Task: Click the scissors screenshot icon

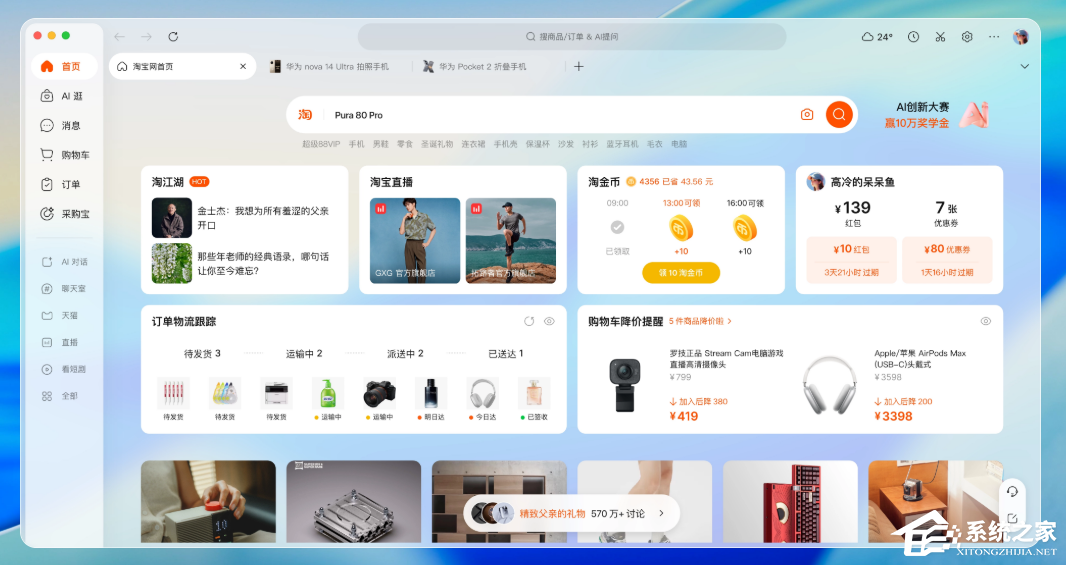Action: pos(940,37)
